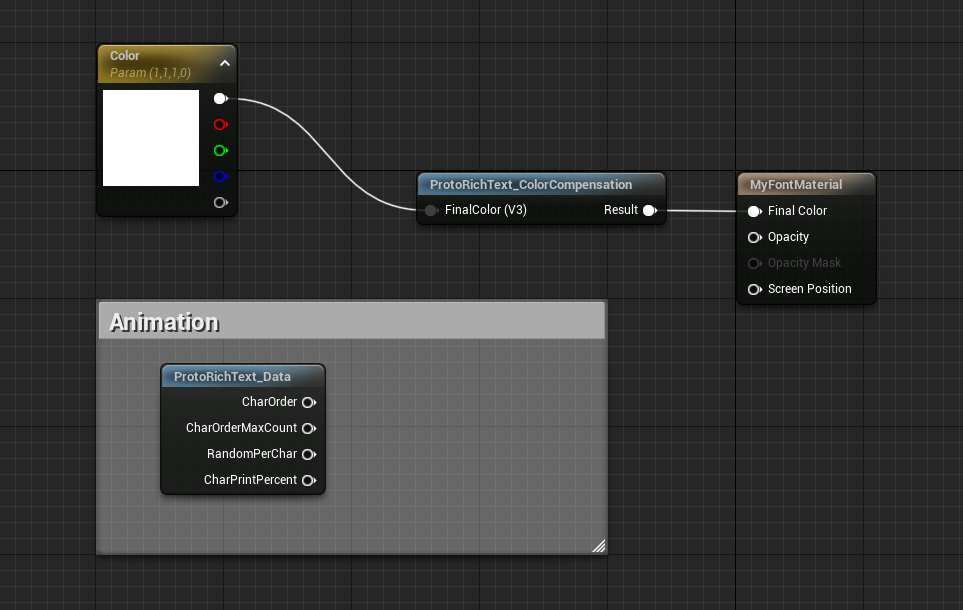Image resolution: width=963 pixels, height=610 pixels.
Task: Click the white RGB output pin on Color node
Action: (x=220, y=99)
